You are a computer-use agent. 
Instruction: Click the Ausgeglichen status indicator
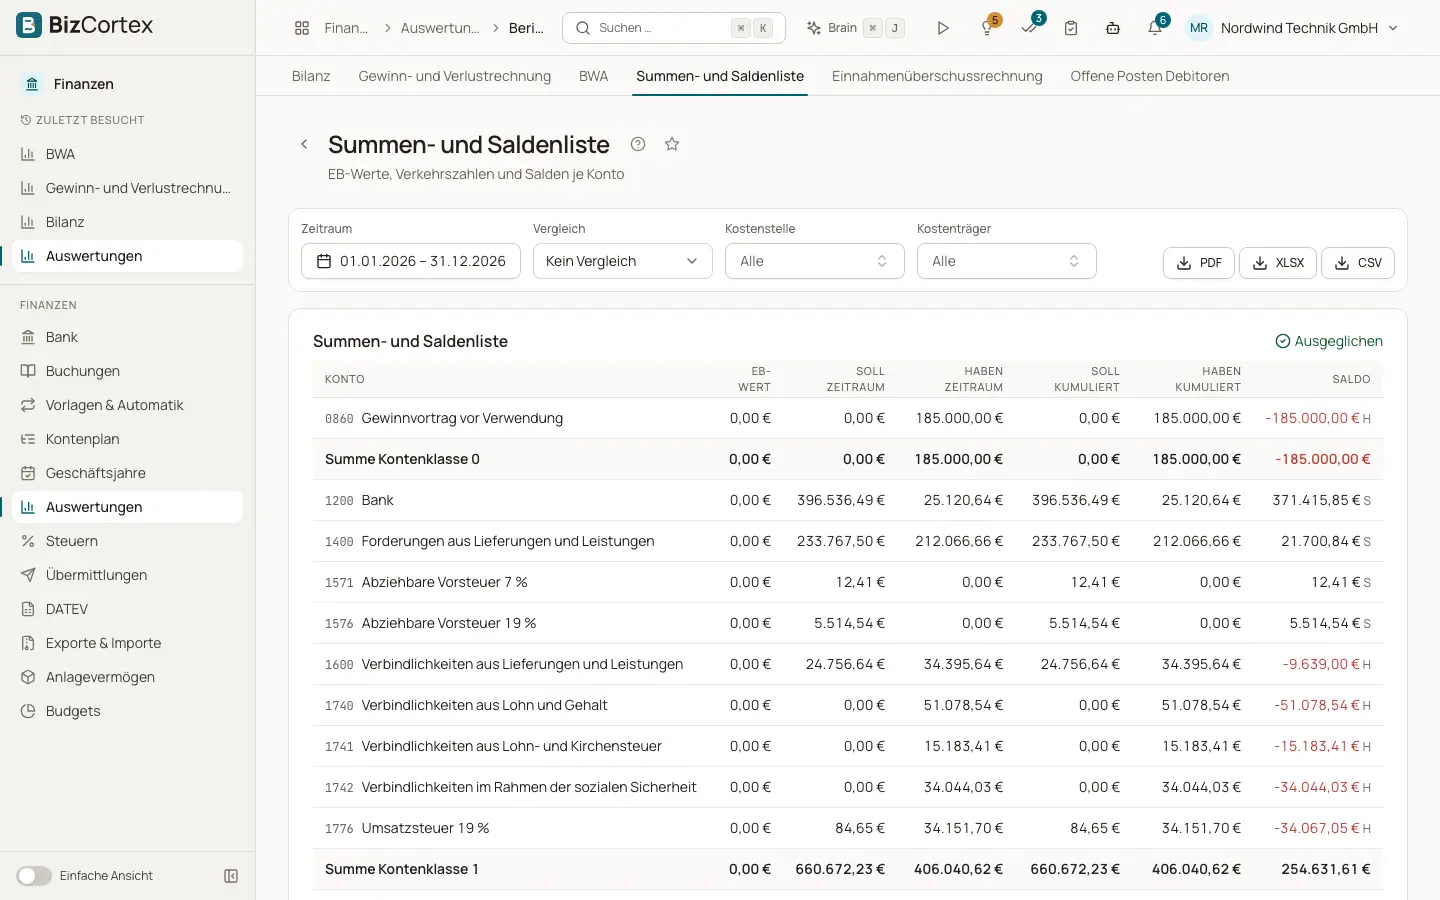coord(1329,341)
